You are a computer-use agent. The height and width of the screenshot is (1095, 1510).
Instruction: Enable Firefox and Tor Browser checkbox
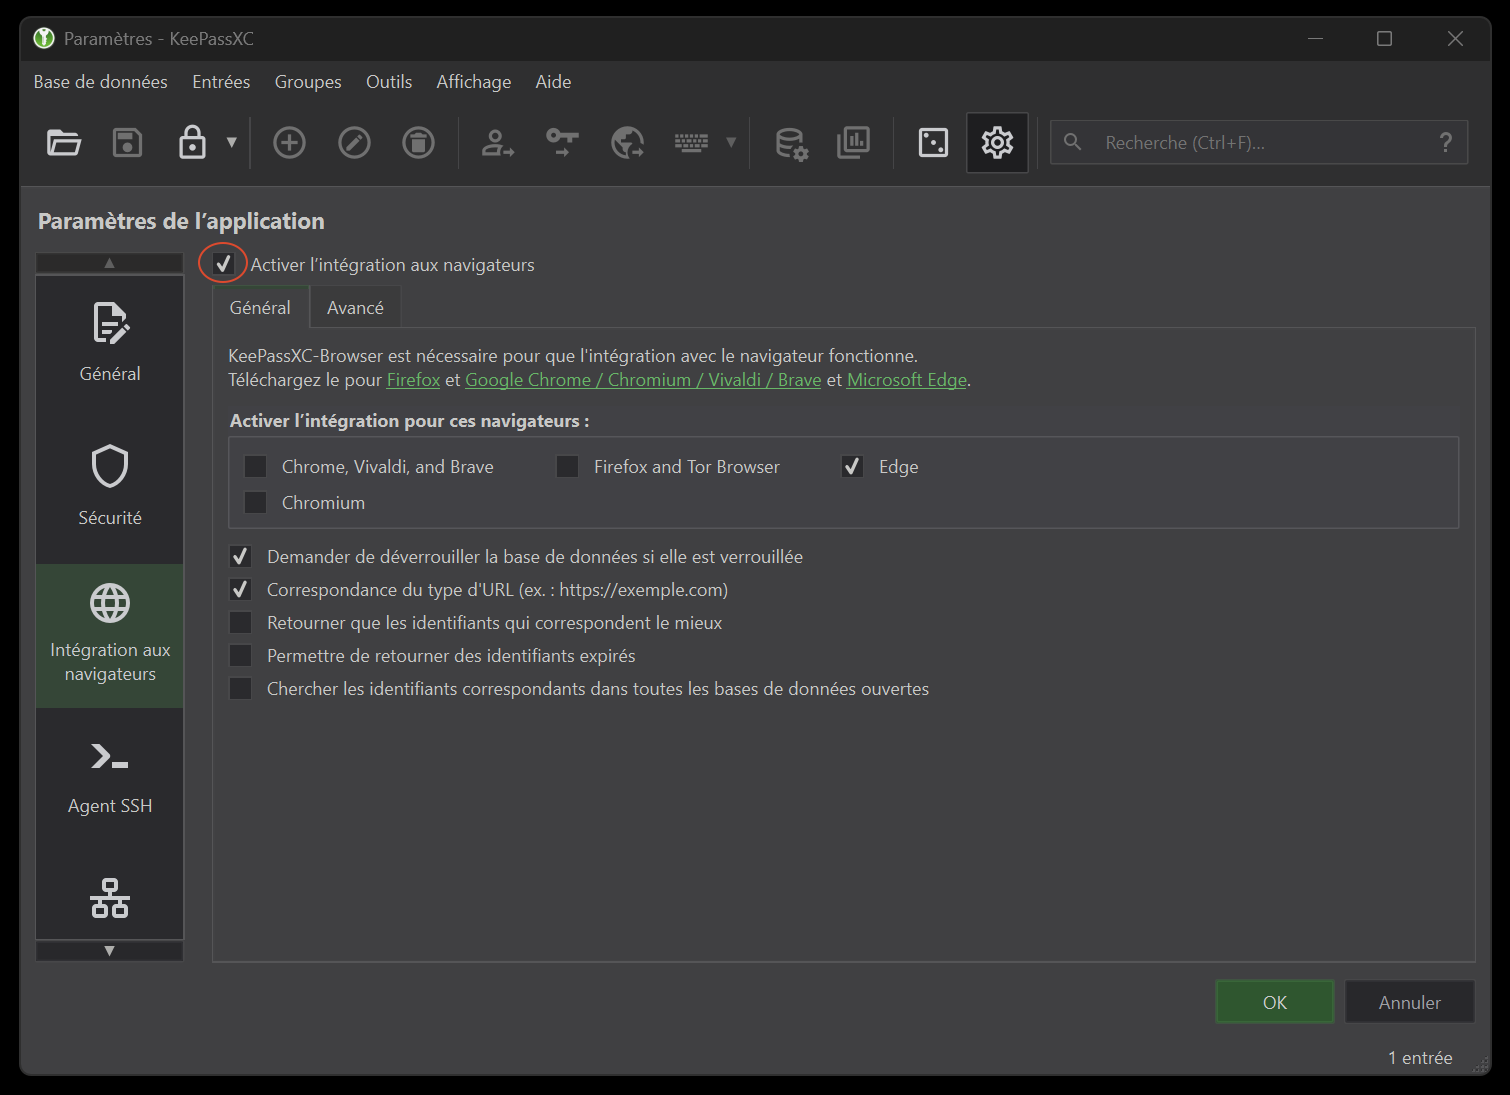(x=567, y=467)
